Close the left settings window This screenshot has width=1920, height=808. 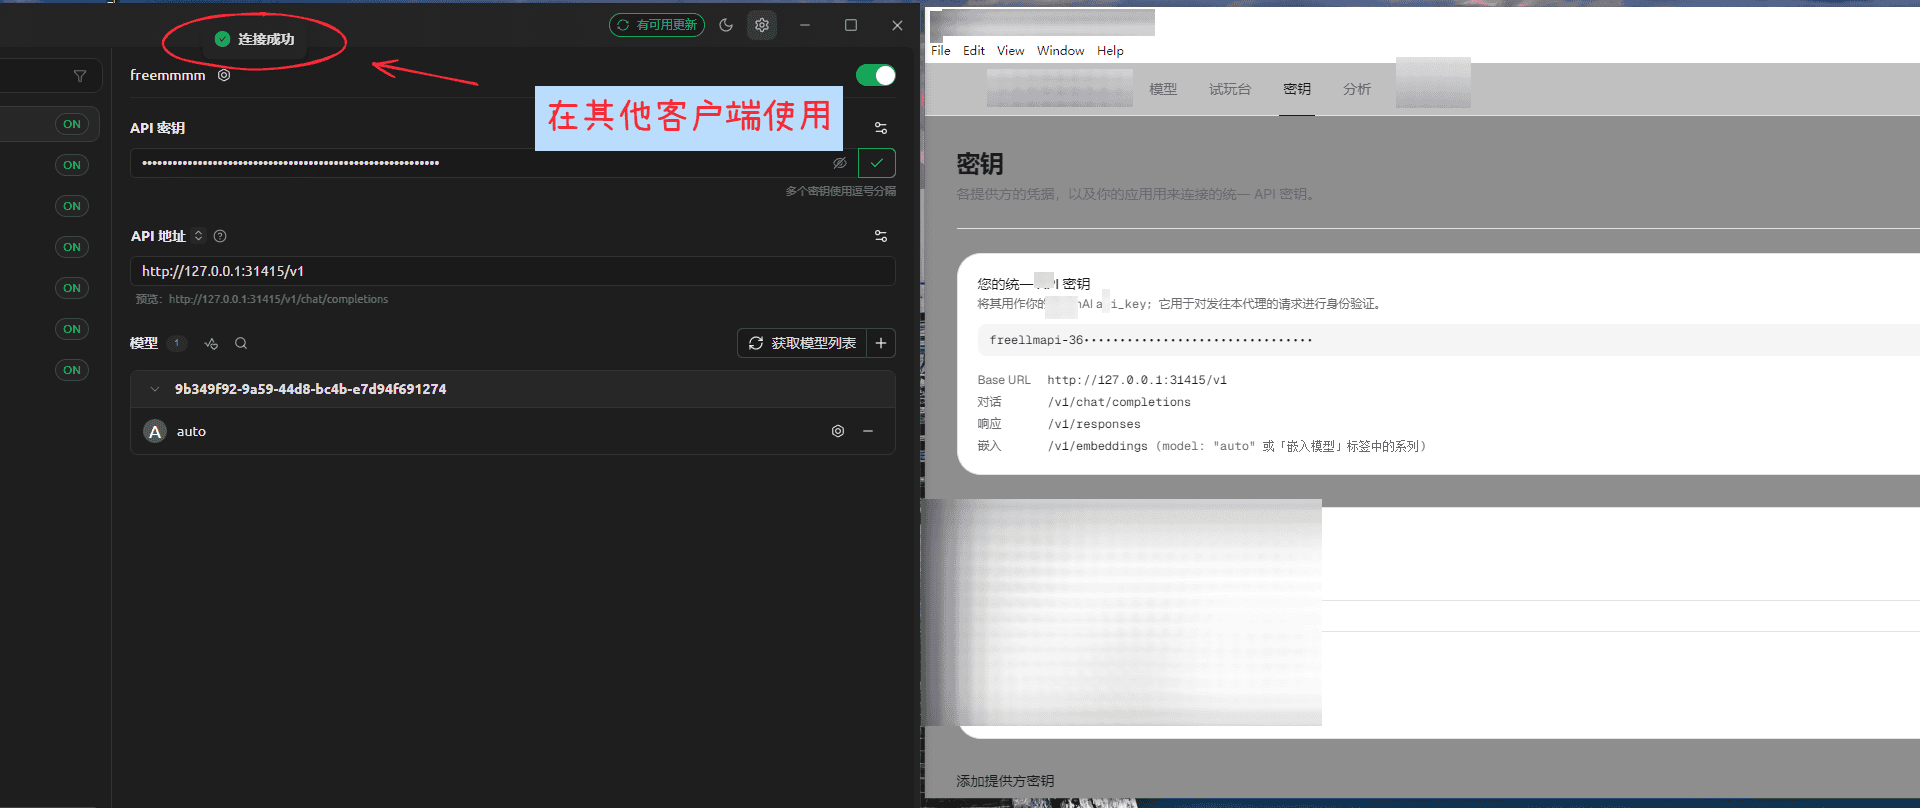(897, 25)
